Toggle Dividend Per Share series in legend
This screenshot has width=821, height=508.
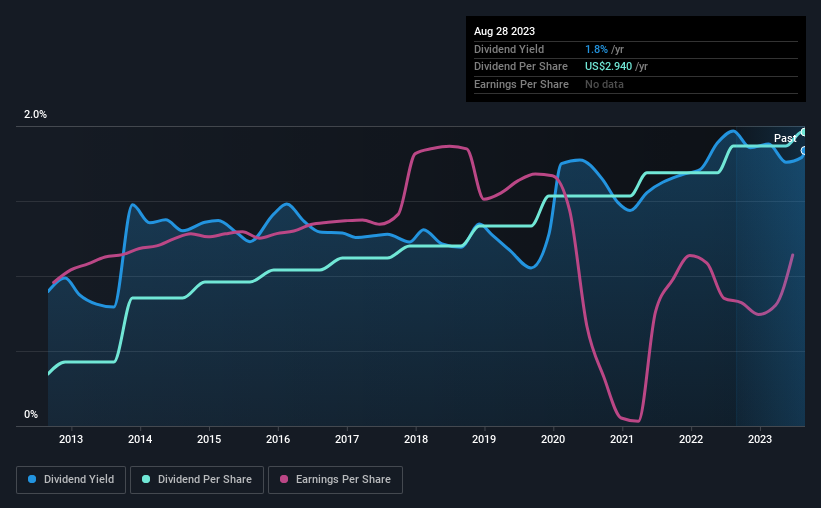[203, 480]
